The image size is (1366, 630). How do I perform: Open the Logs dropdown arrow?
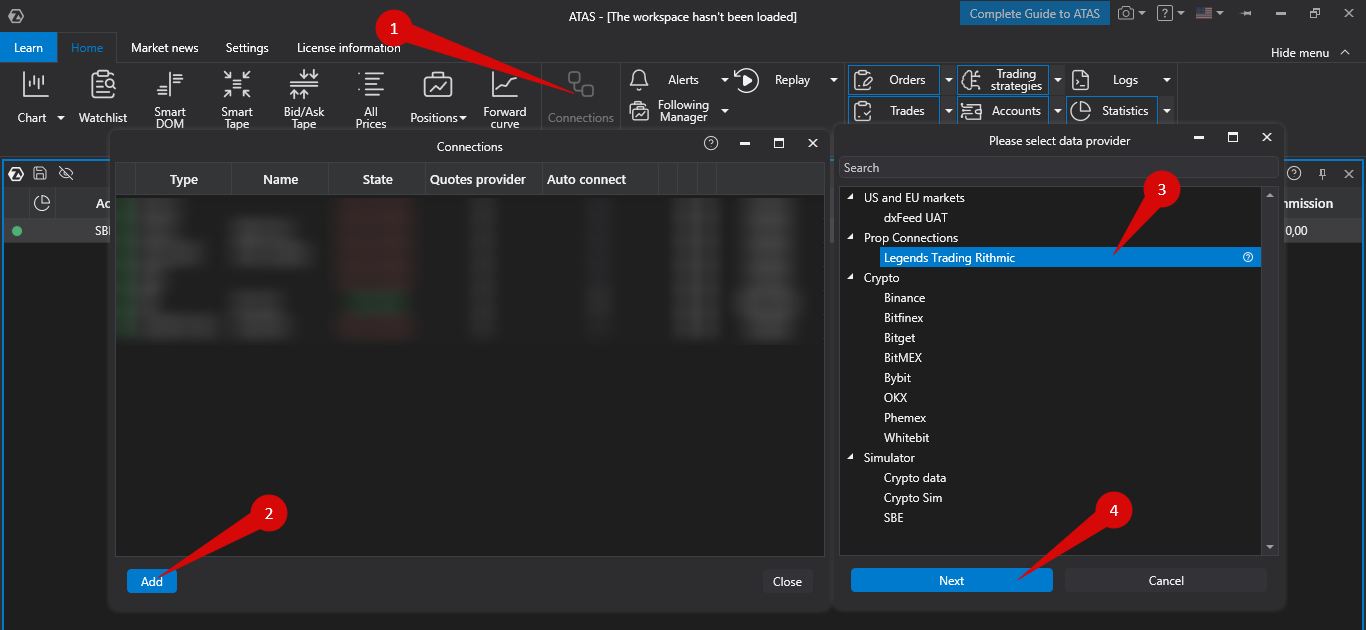coord(1166,79)
